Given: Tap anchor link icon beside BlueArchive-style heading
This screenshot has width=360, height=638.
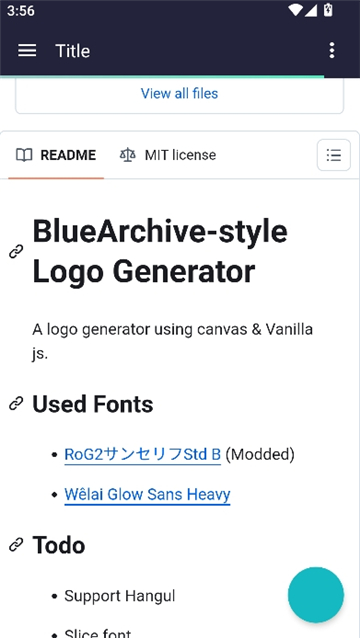Looking at the screenshot, I should (16, 251).
